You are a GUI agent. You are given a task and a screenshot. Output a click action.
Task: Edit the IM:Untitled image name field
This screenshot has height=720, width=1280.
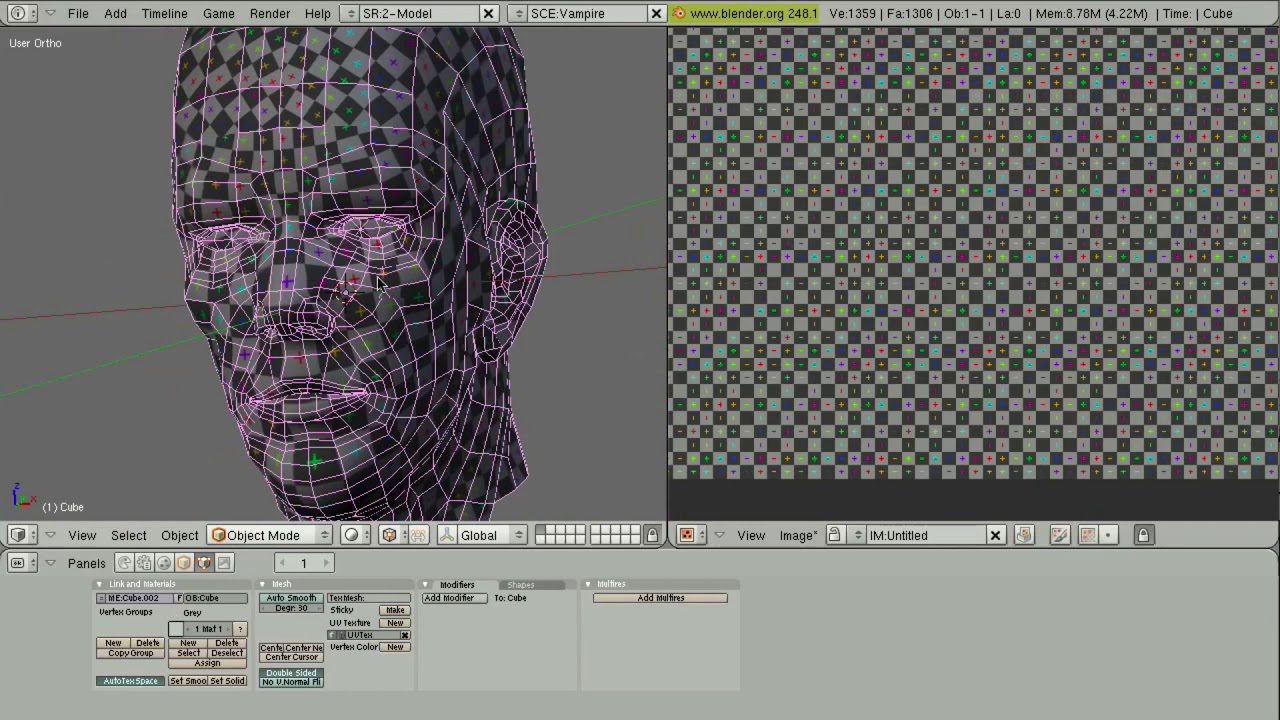(926, 535)
